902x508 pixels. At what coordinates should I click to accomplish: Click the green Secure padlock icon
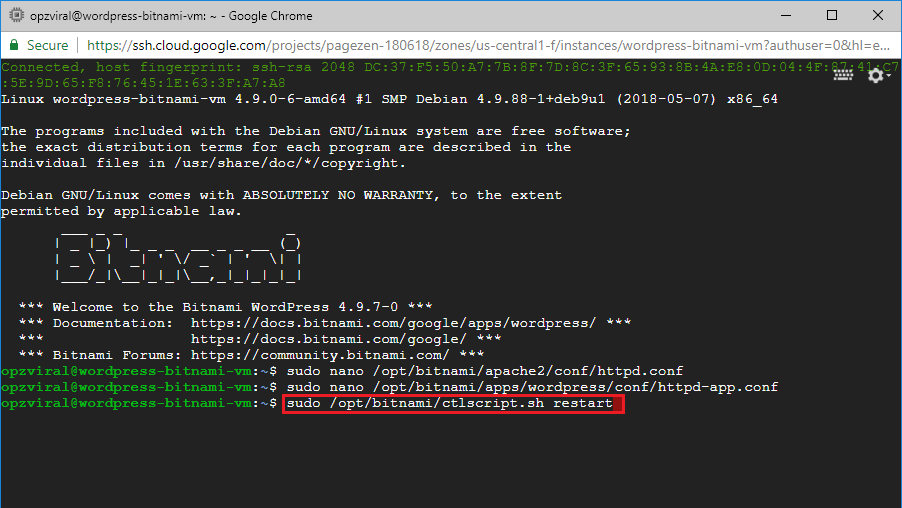[x=14, y=45]
